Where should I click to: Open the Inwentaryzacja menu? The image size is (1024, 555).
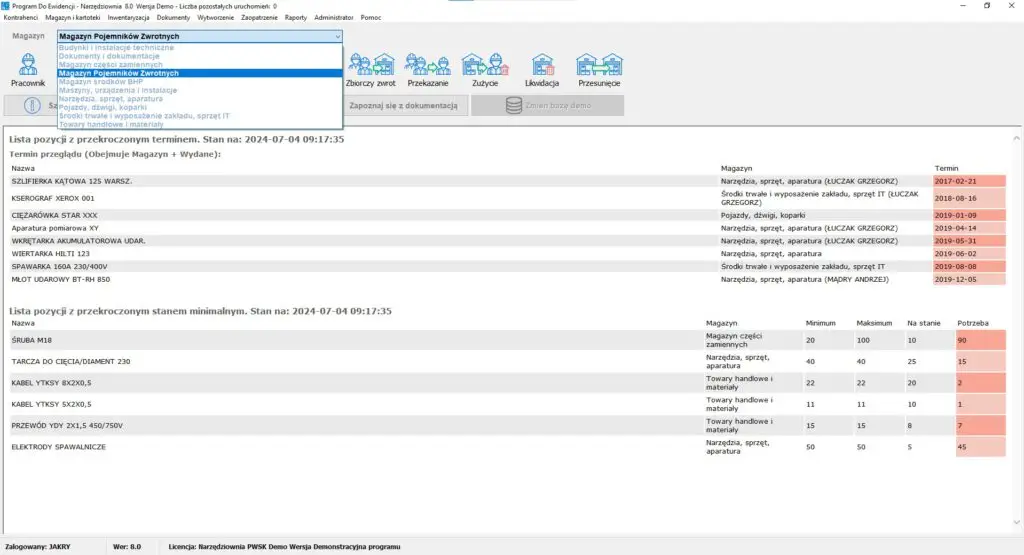[x=128, y=18]
